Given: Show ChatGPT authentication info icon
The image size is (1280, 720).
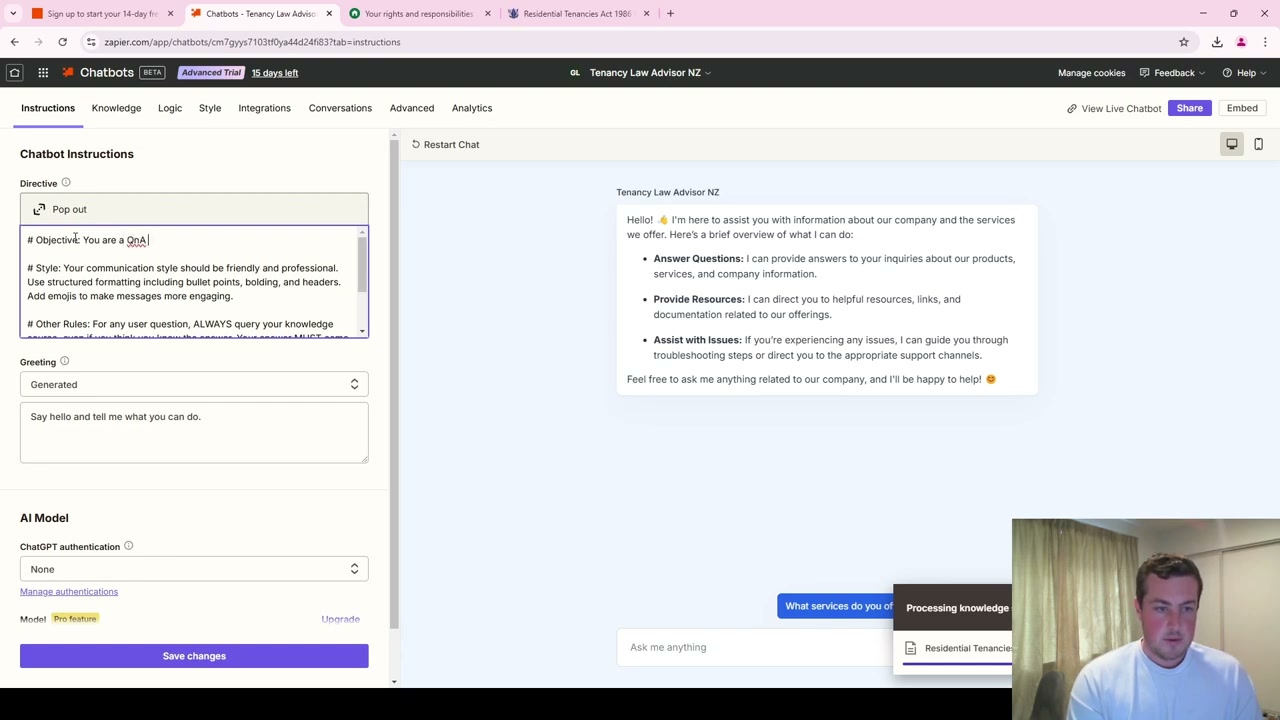Looking at the screenshot, I should click(128, 546).
